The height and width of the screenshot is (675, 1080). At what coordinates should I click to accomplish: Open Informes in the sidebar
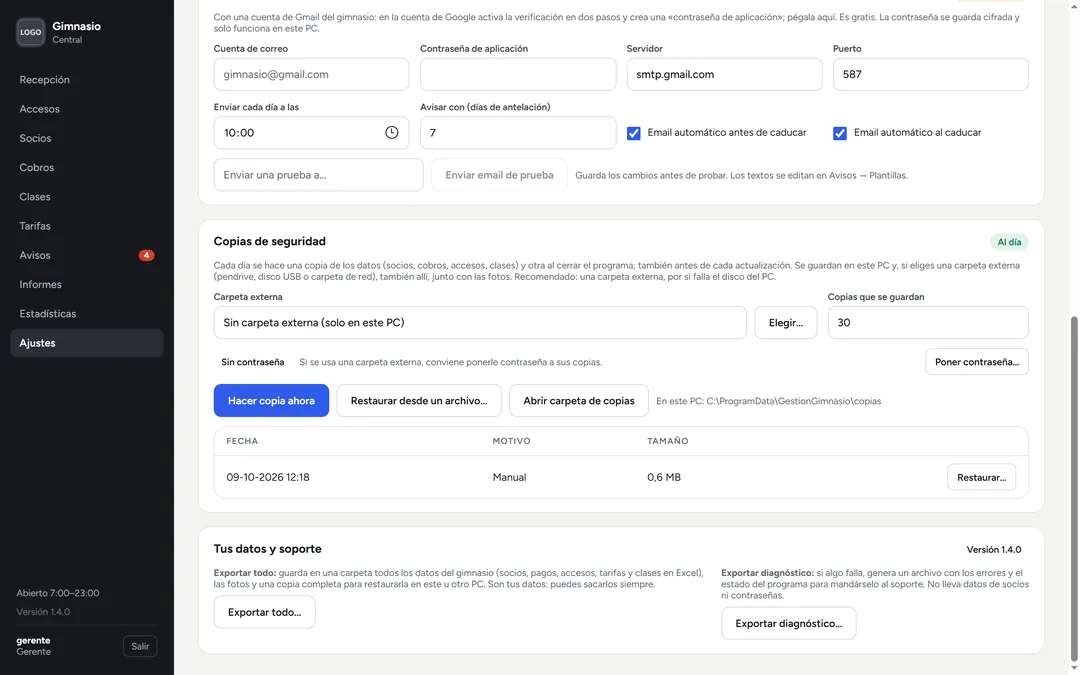[87, 284]
